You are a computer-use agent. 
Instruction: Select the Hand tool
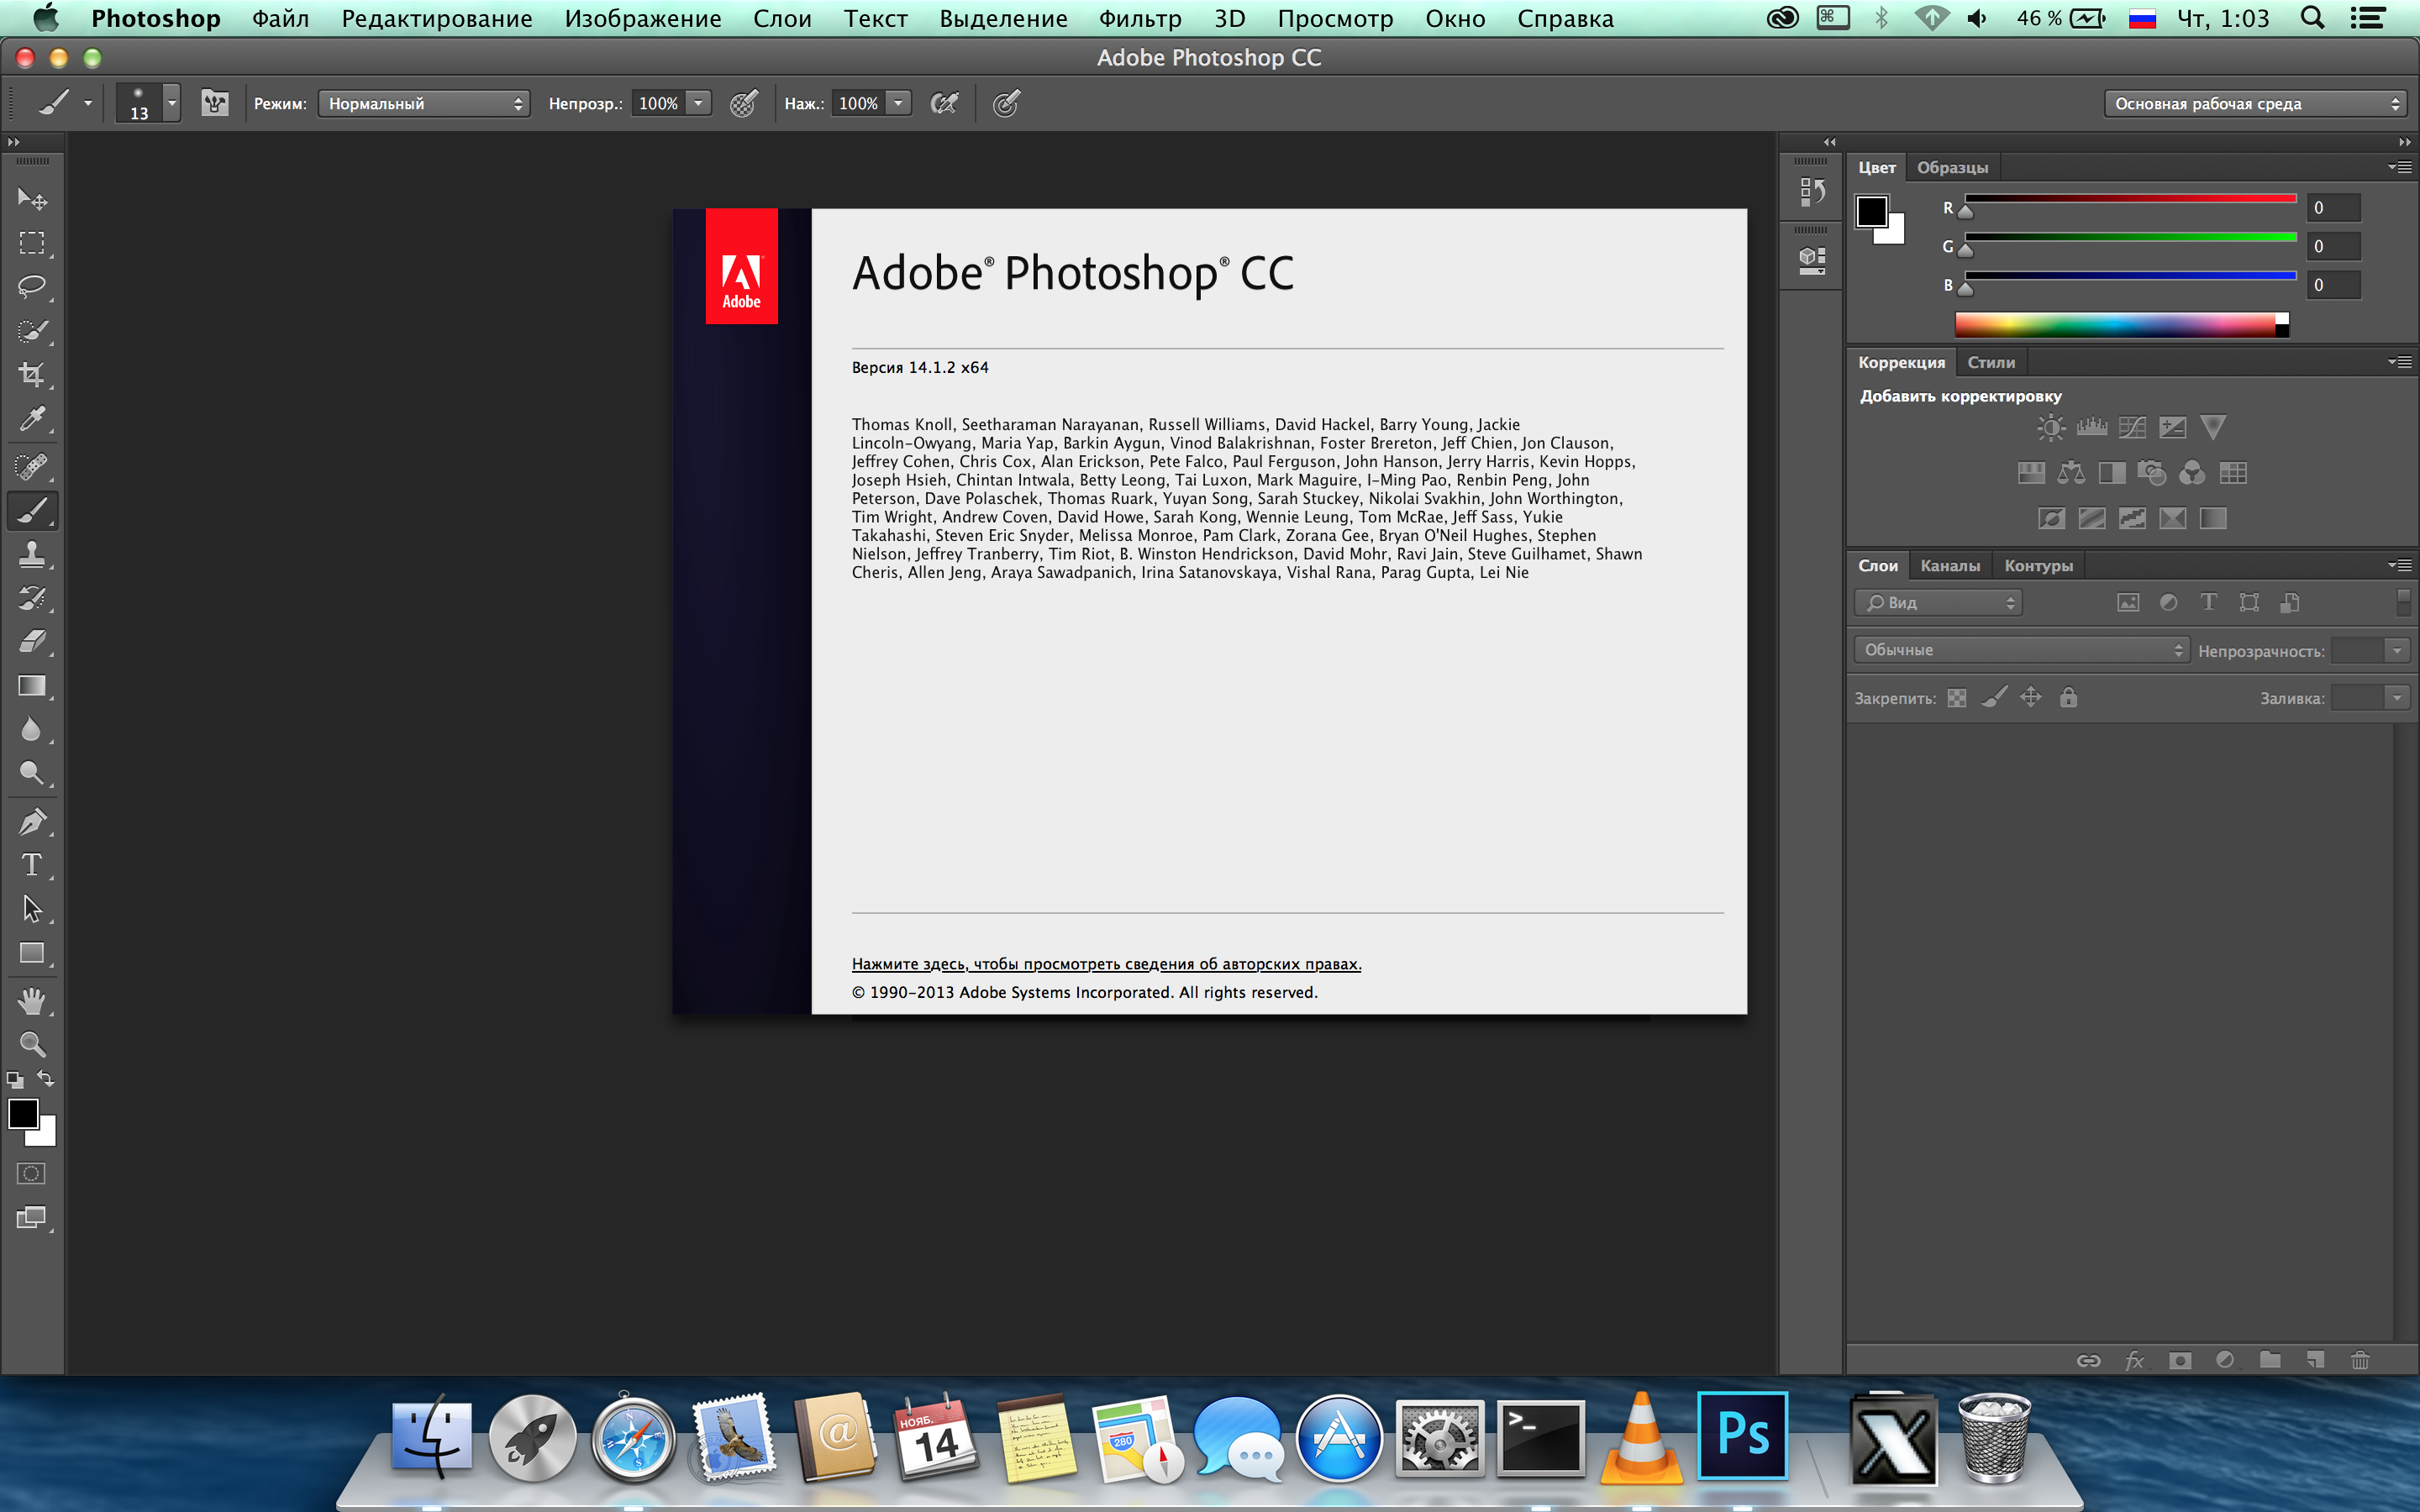(32, 1001)
